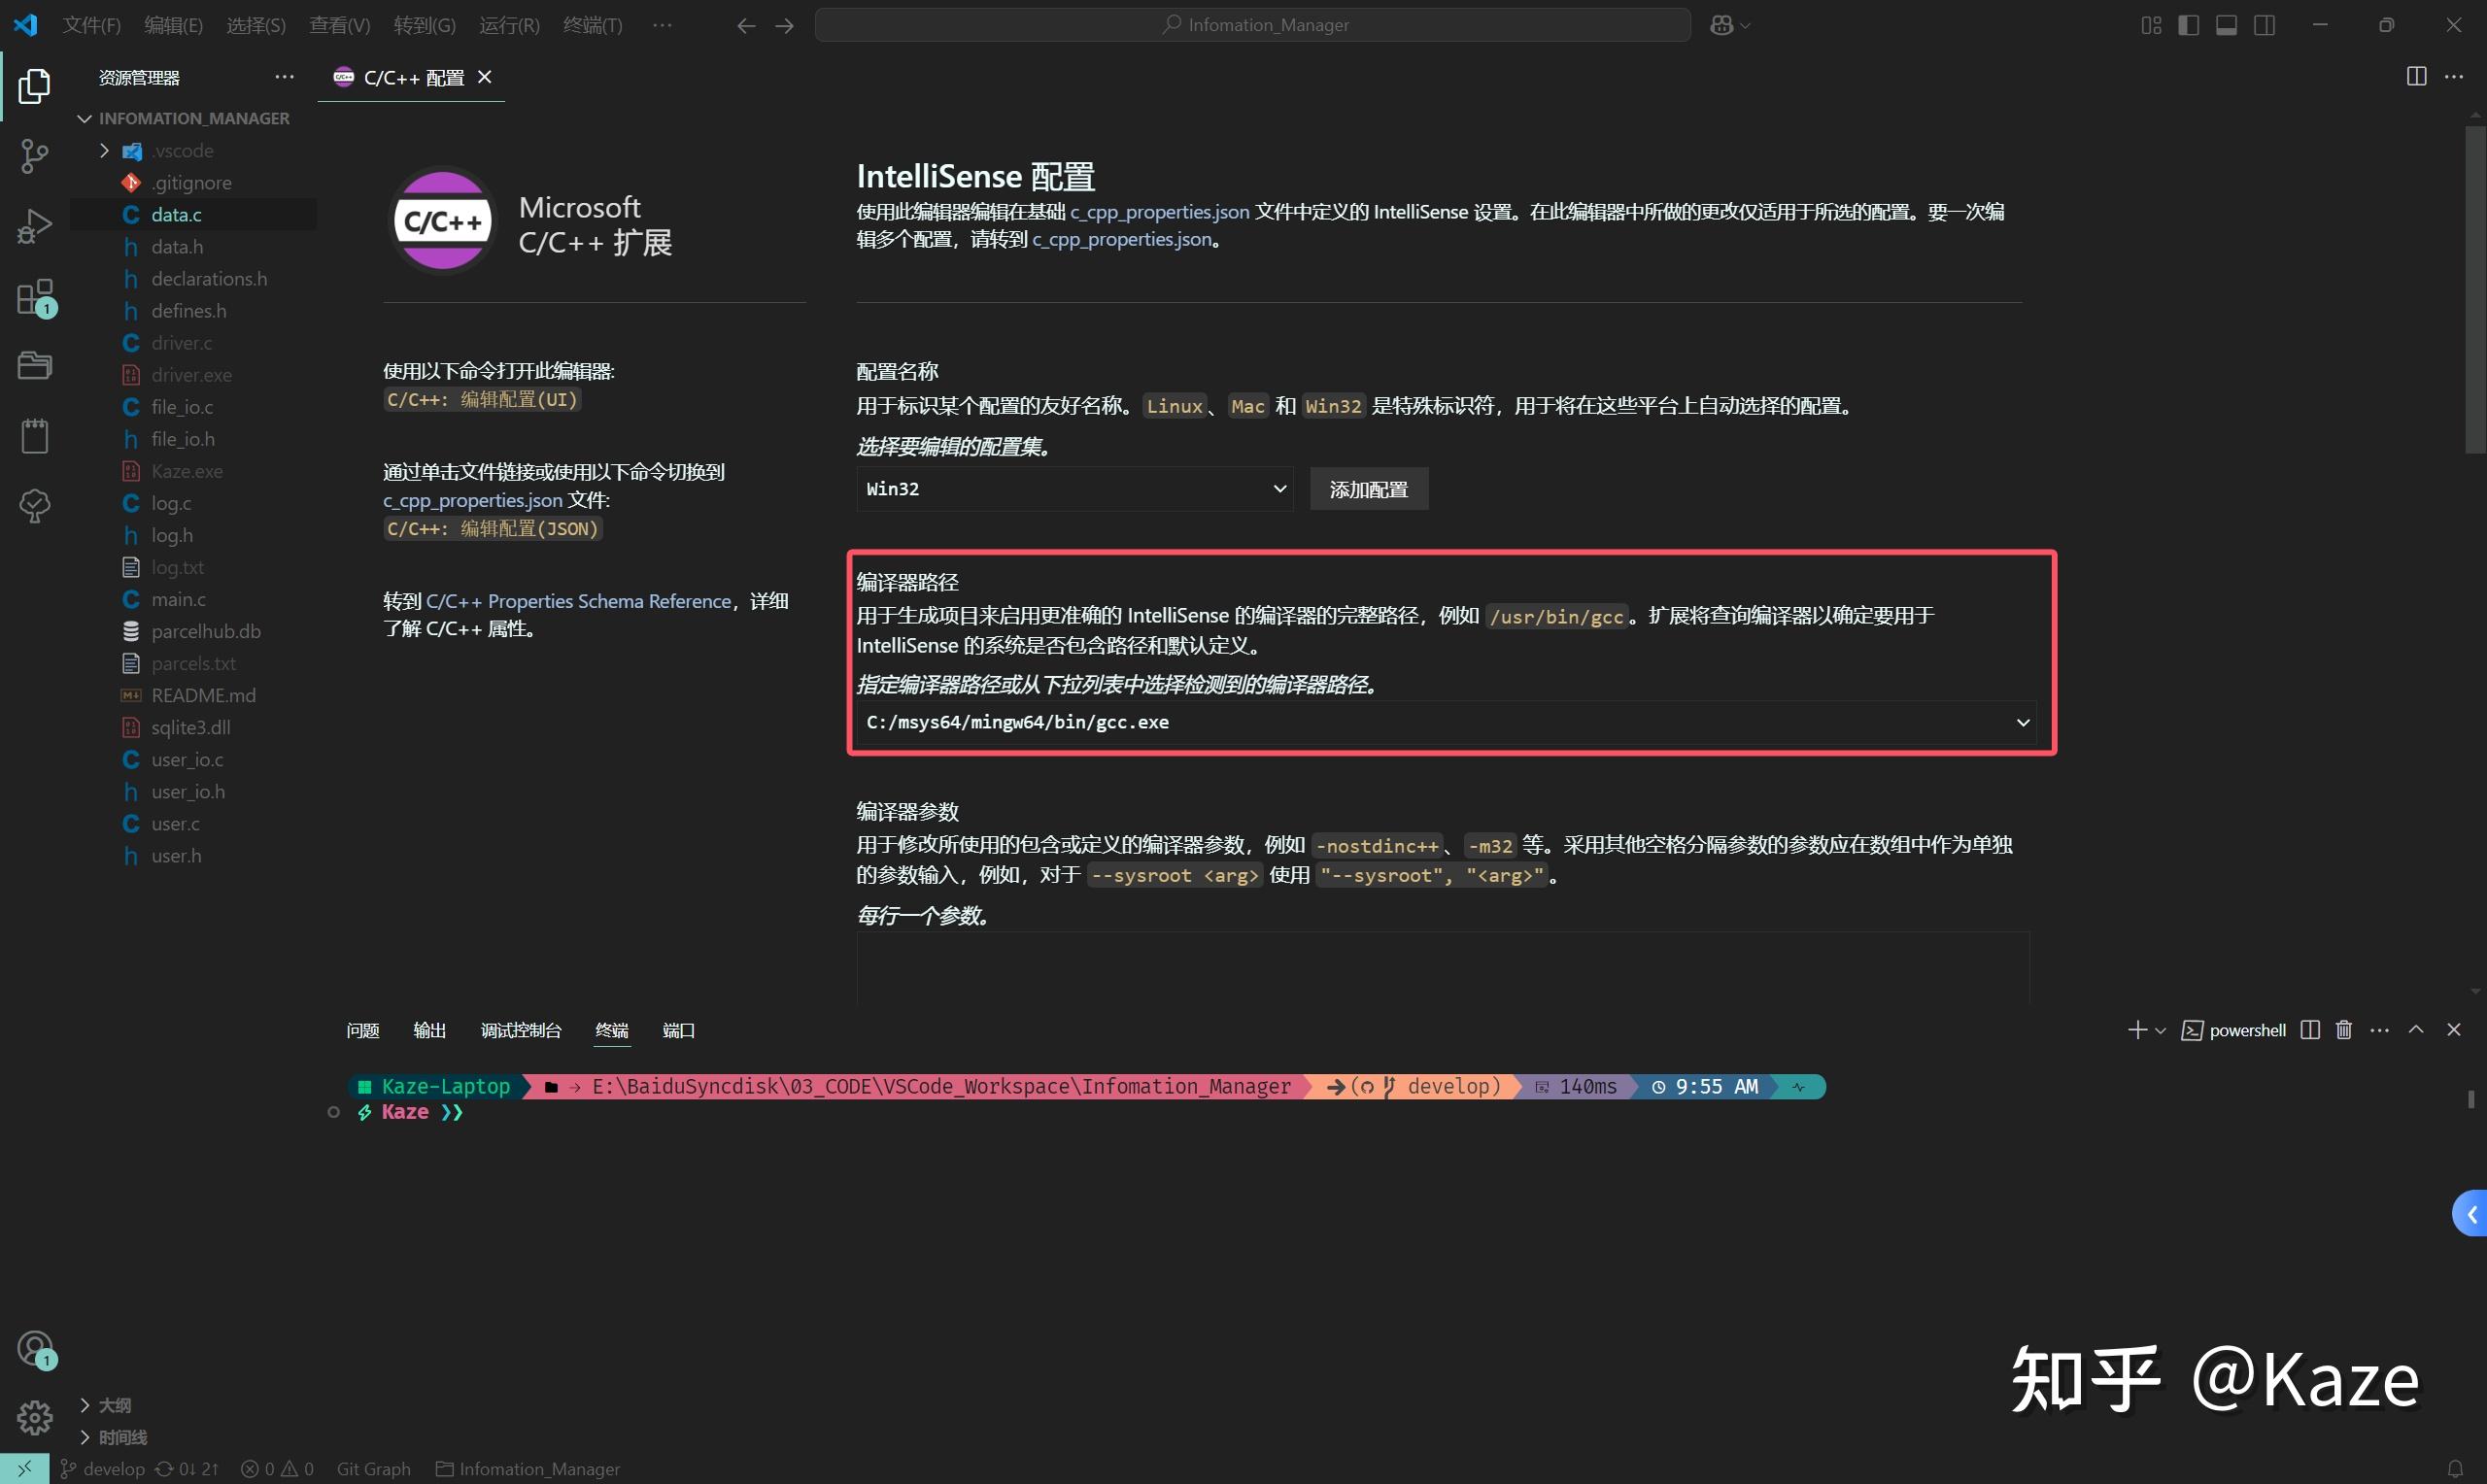This screenshot has height=1484, width=2487.
Task: Create a new terminal with plus icon
Action: coord(2136,1030)
